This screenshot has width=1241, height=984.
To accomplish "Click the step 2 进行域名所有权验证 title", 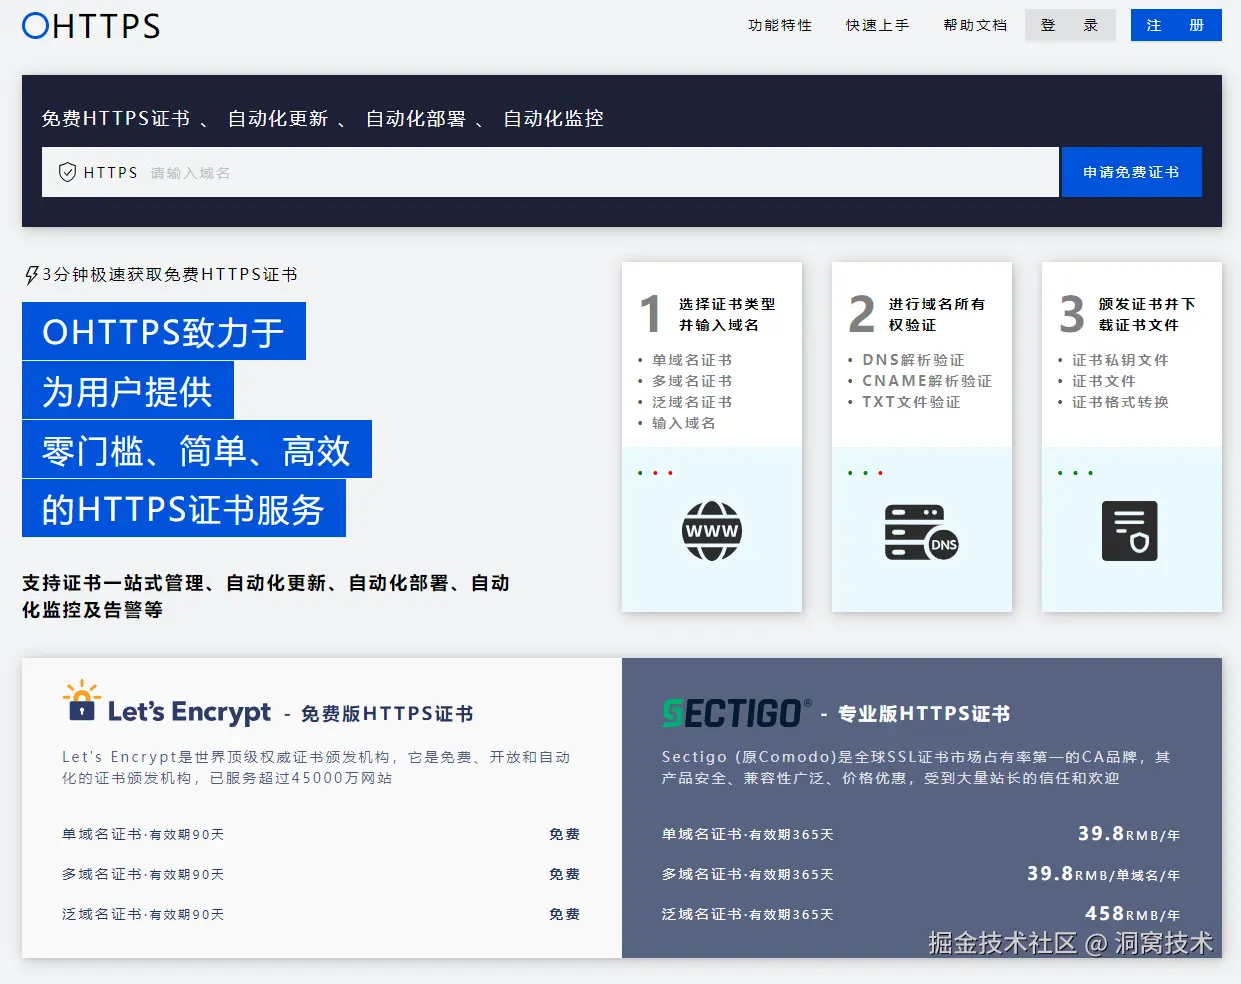I will pyautogui.click(x=937, y=314).
